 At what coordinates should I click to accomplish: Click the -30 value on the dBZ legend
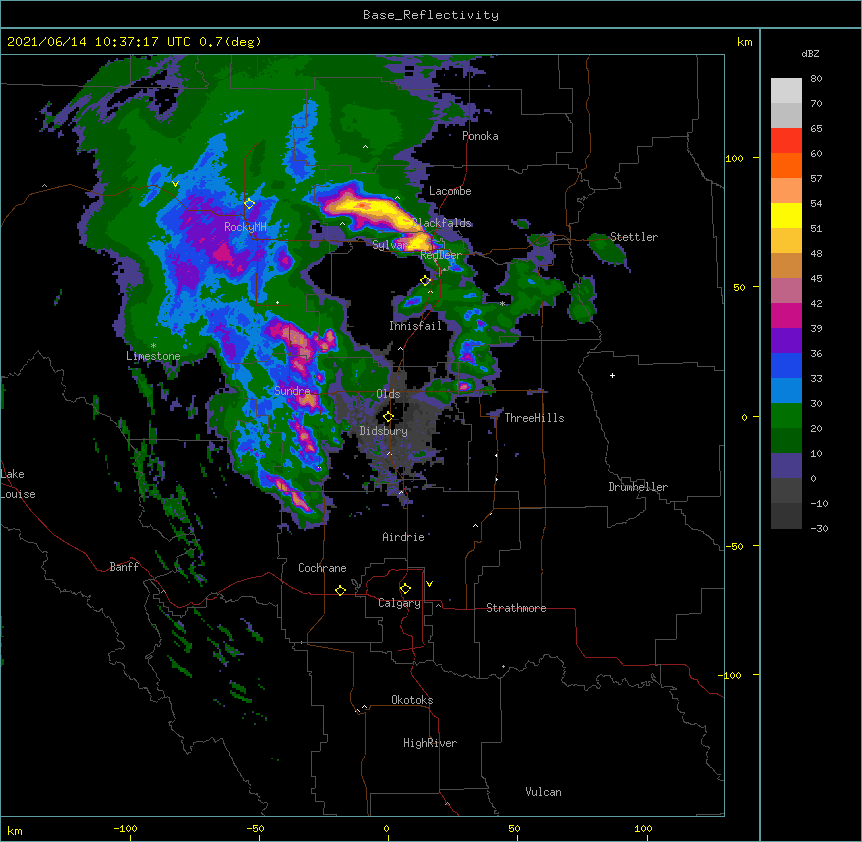tap(819, 528)
